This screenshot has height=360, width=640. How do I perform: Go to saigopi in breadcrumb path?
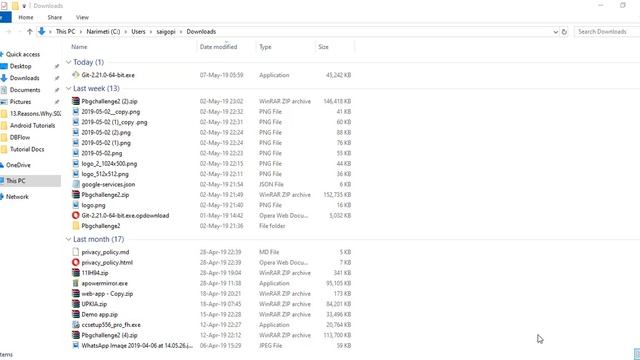tap(166, 32)
